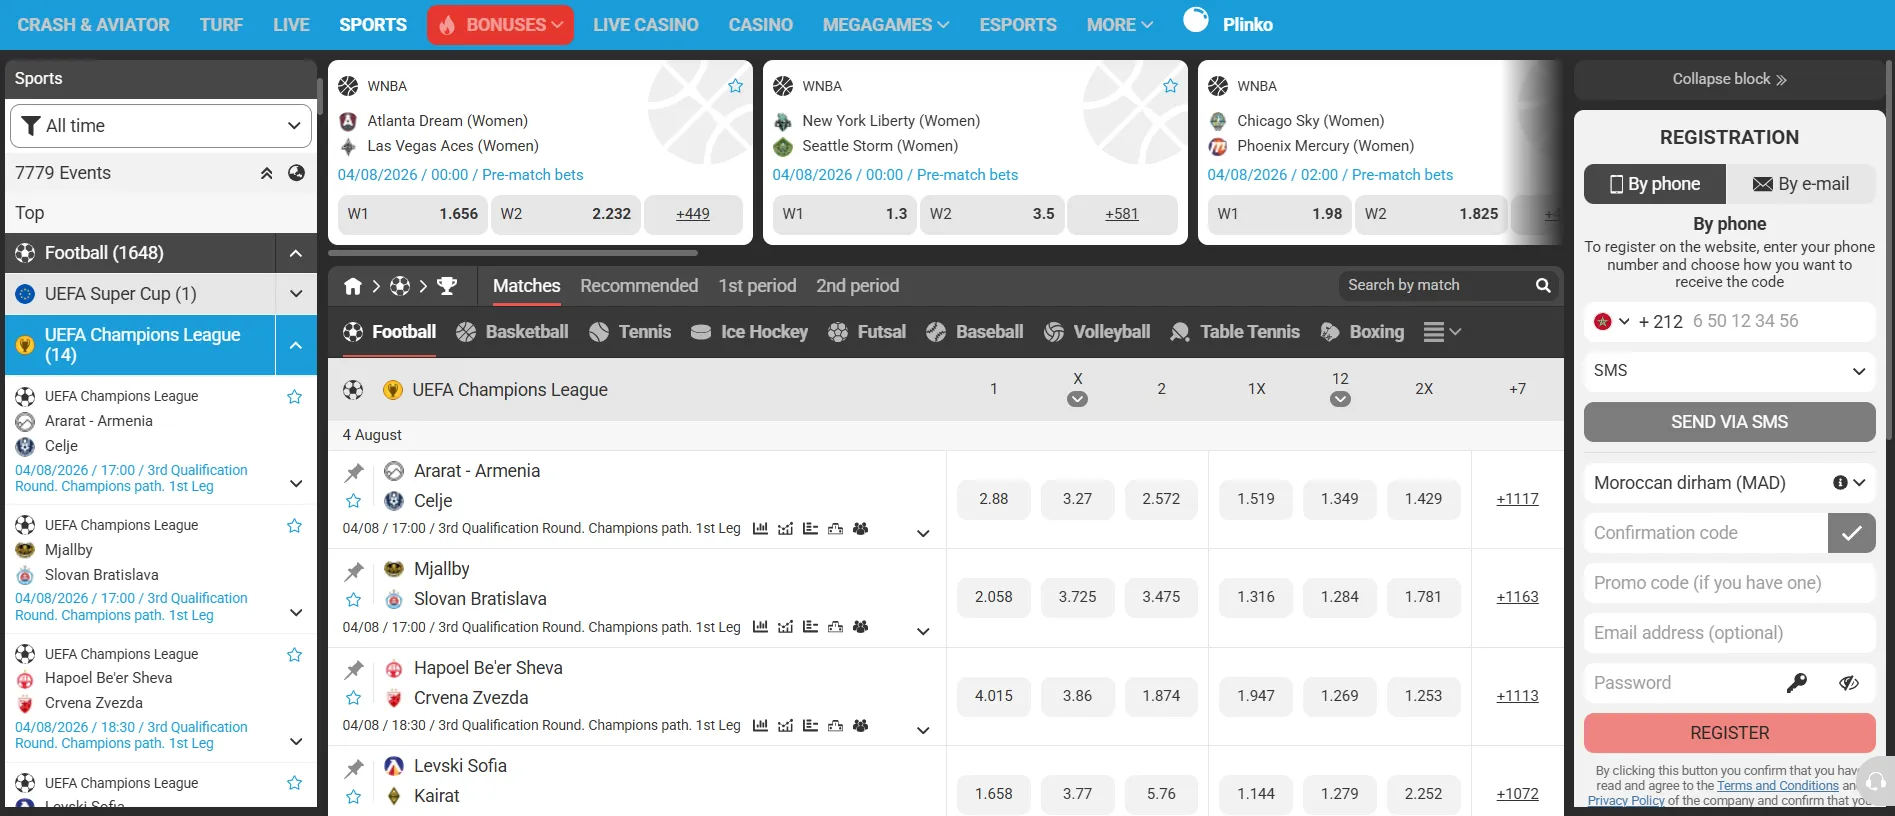Favorite the Ararat - Armenia vs Celje match row
The width and height of the screenshot is (1895, 816).
pyautogui.click(x=353, y=501)
